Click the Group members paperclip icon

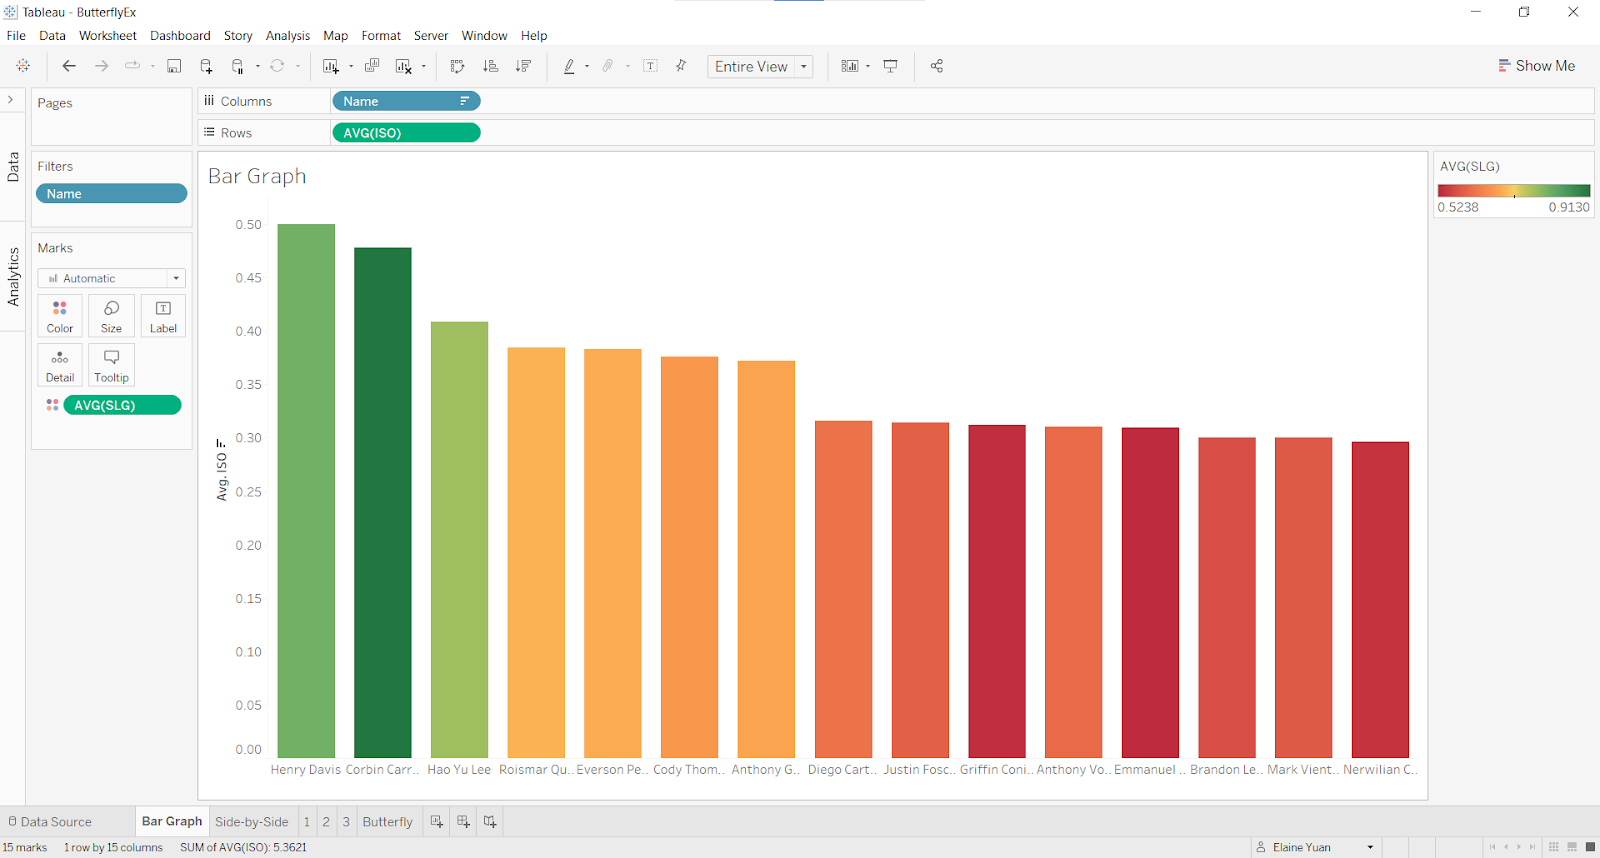(x=608, y=66)
